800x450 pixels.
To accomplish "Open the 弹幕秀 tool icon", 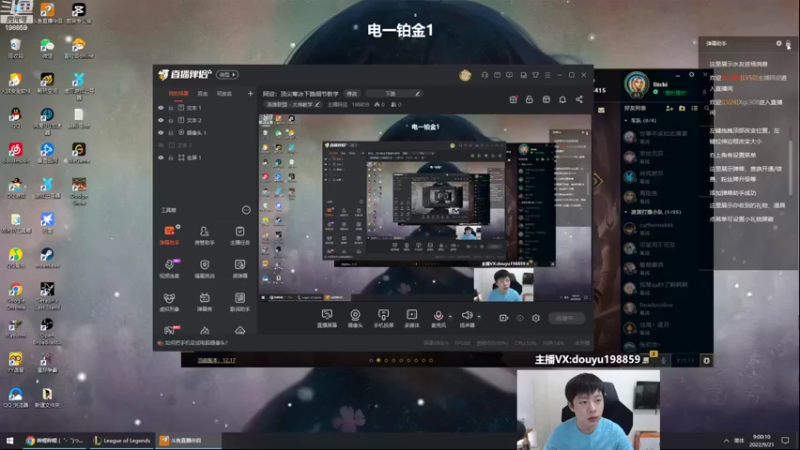I will tap(204, 302).
